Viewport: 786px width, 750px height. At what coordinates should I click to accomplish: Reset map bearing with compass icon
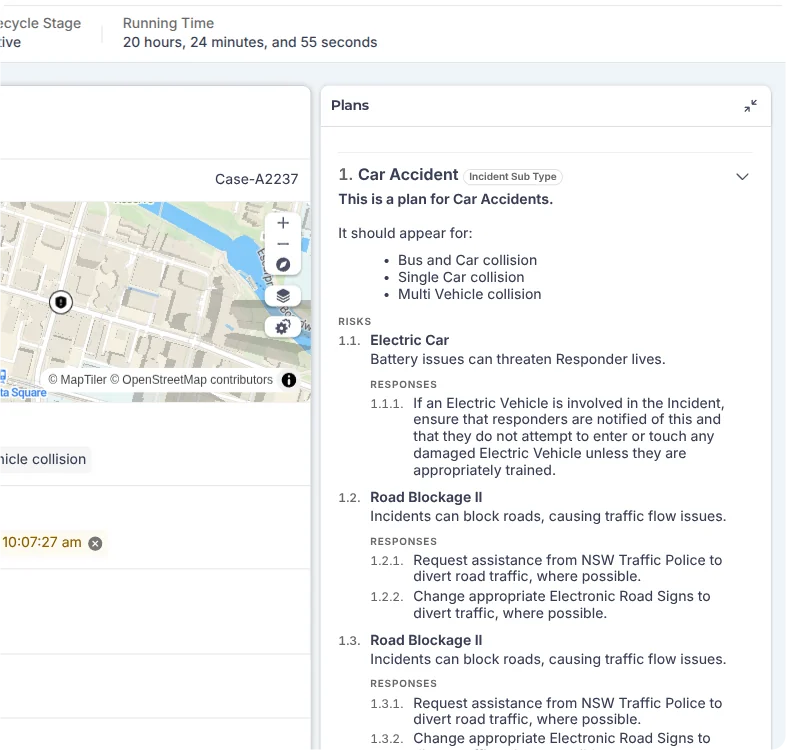coord(283,265)
